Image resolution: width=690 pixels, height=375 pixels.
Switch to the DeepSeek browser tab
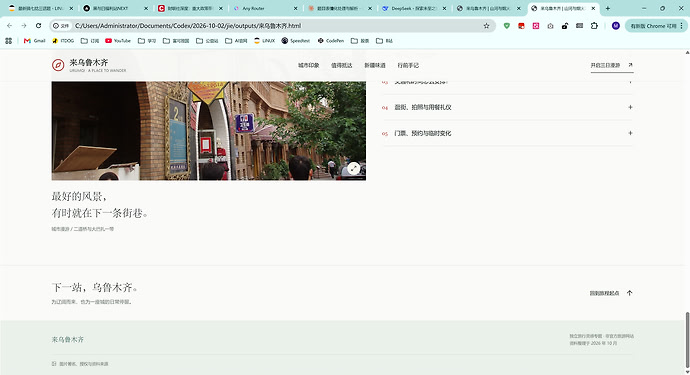414,8
